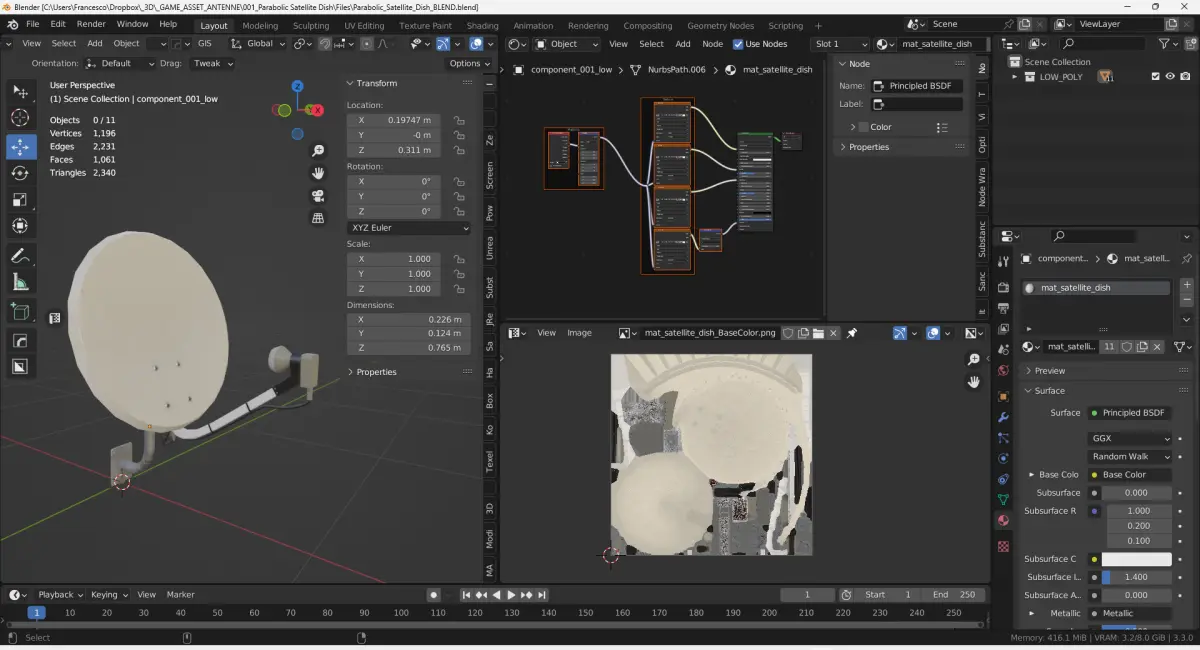The height and width of the screenshot is (650, 1200).
Task: Click the End frame field
Action: [955, 595]
